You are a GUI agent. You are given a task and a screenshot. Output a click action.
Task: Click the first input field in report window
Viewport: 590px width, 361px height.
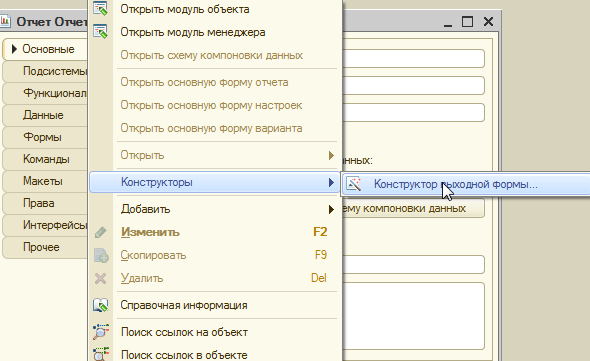(413, 58)
